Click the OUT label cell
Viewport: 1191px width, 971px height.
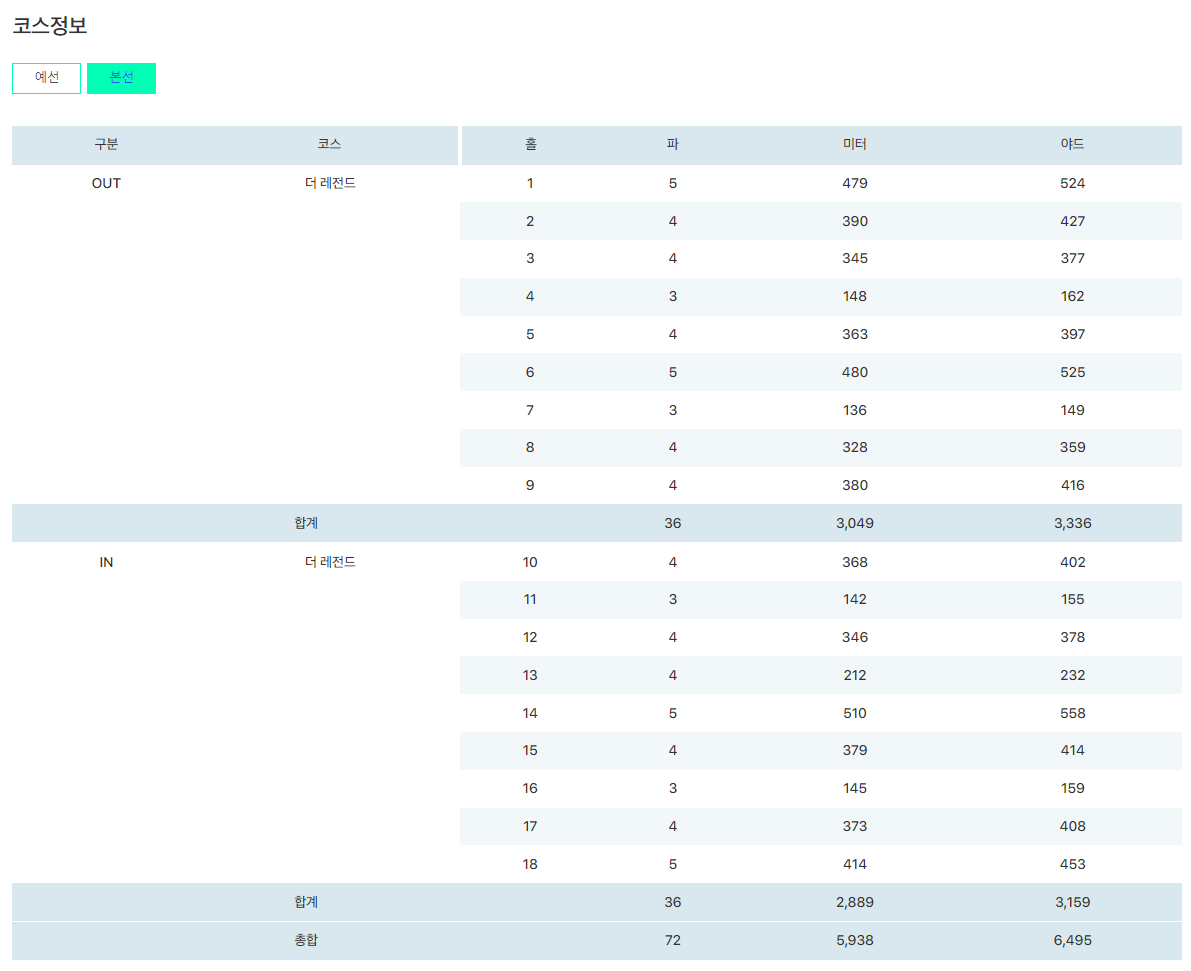tap(106, 183)
